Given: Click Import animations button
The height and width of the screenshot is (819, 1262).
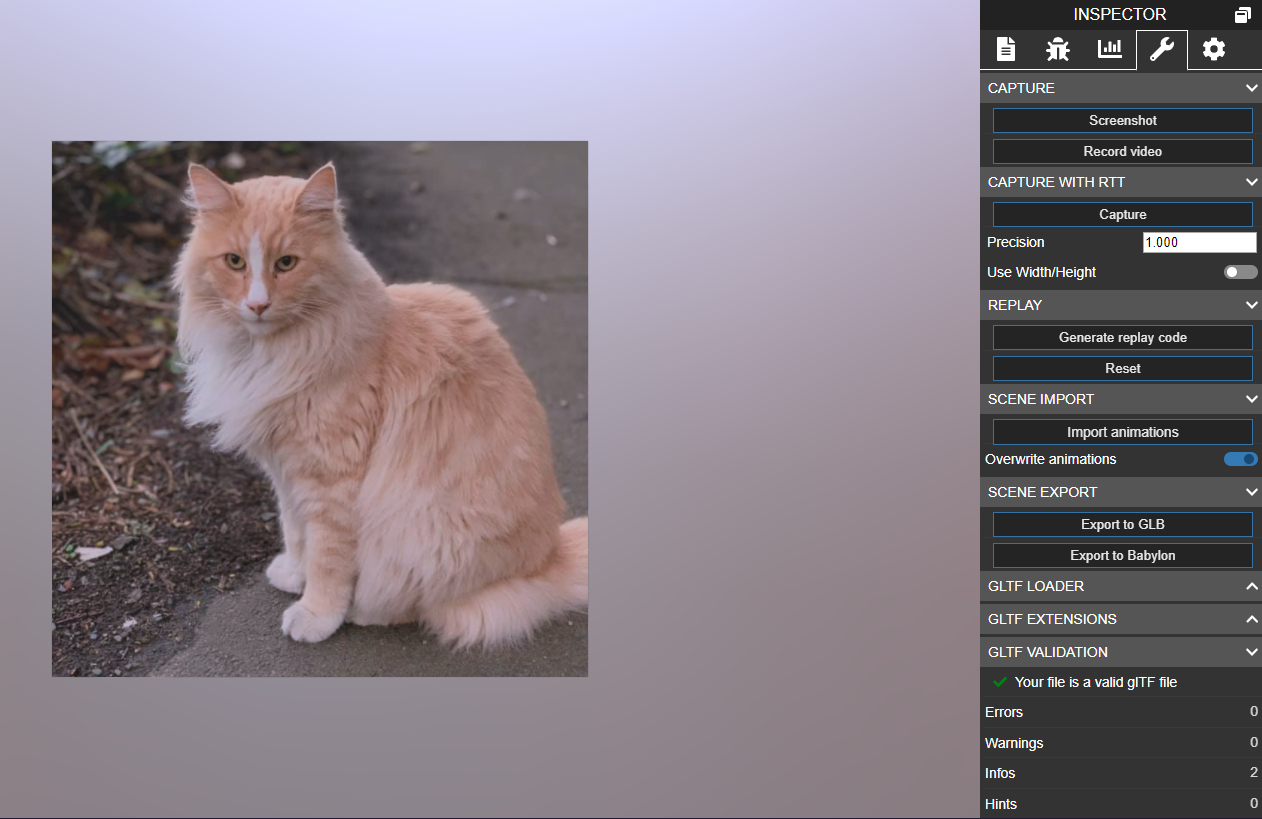Looking at the screenshot, I should [1122, 432].
